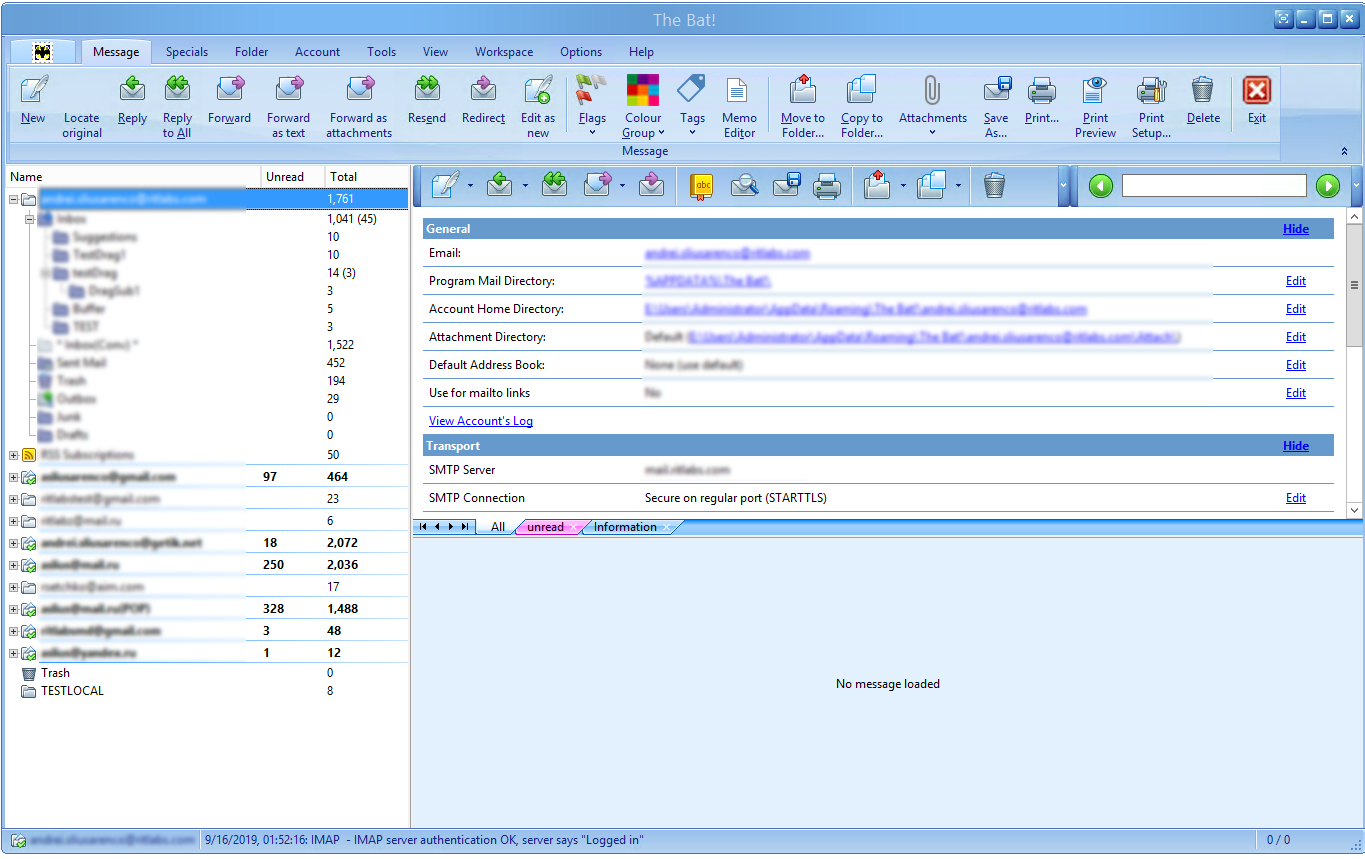This screenshot has width=1365, height=859.
Task: Select Edit as new
Action: pos(538,106)
